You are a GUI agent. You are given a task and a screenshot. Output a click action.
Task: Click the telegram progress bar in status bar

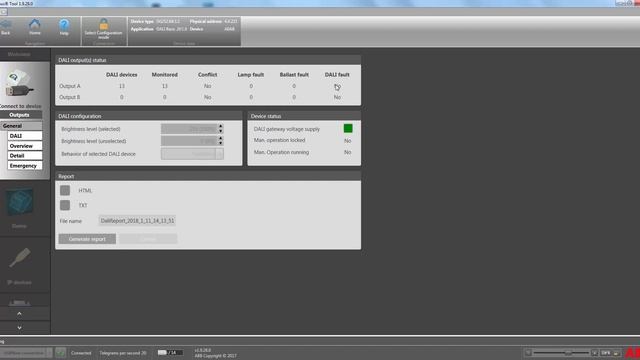[x=170, y=352]
